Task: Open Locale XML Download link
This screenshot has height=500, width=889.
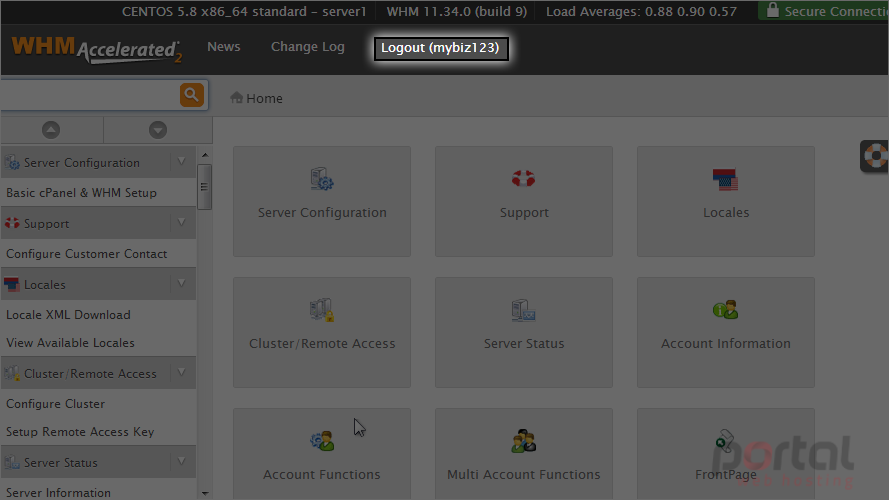Action: (x=68, y=315)
